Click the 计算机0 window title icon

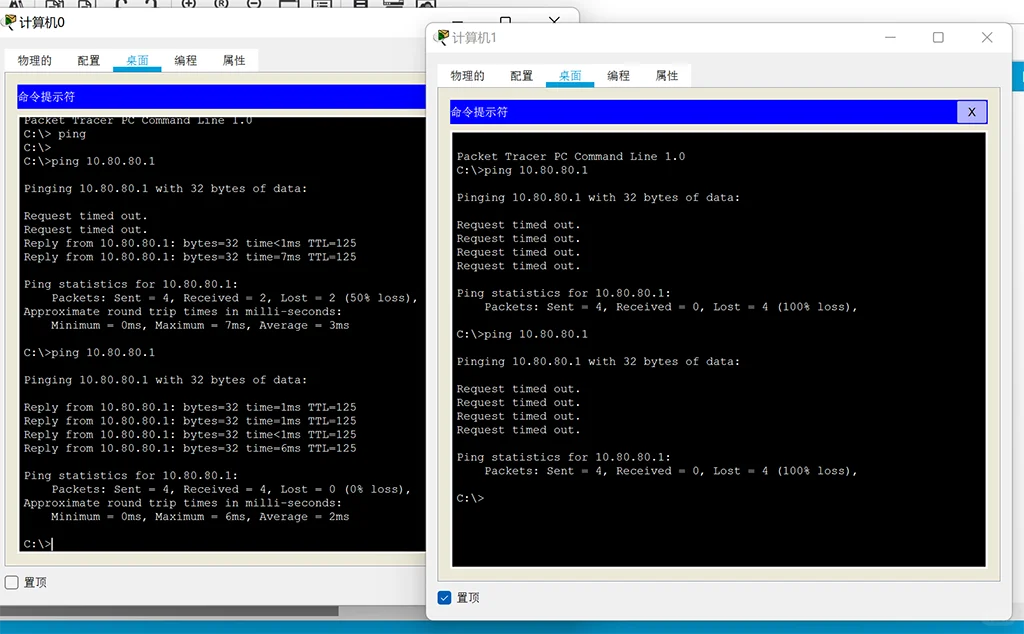click(10, 22)
